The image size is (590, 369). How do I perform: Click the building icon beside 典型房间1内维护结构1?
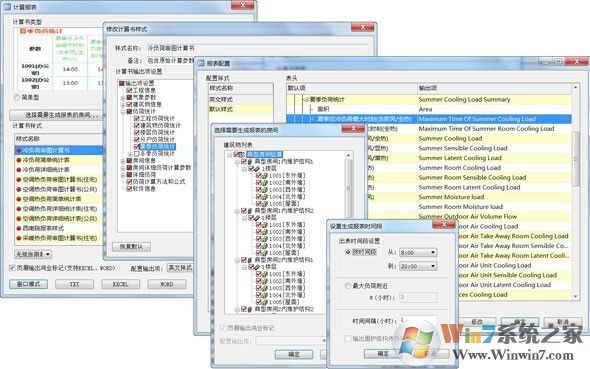(x=251, y=161)
